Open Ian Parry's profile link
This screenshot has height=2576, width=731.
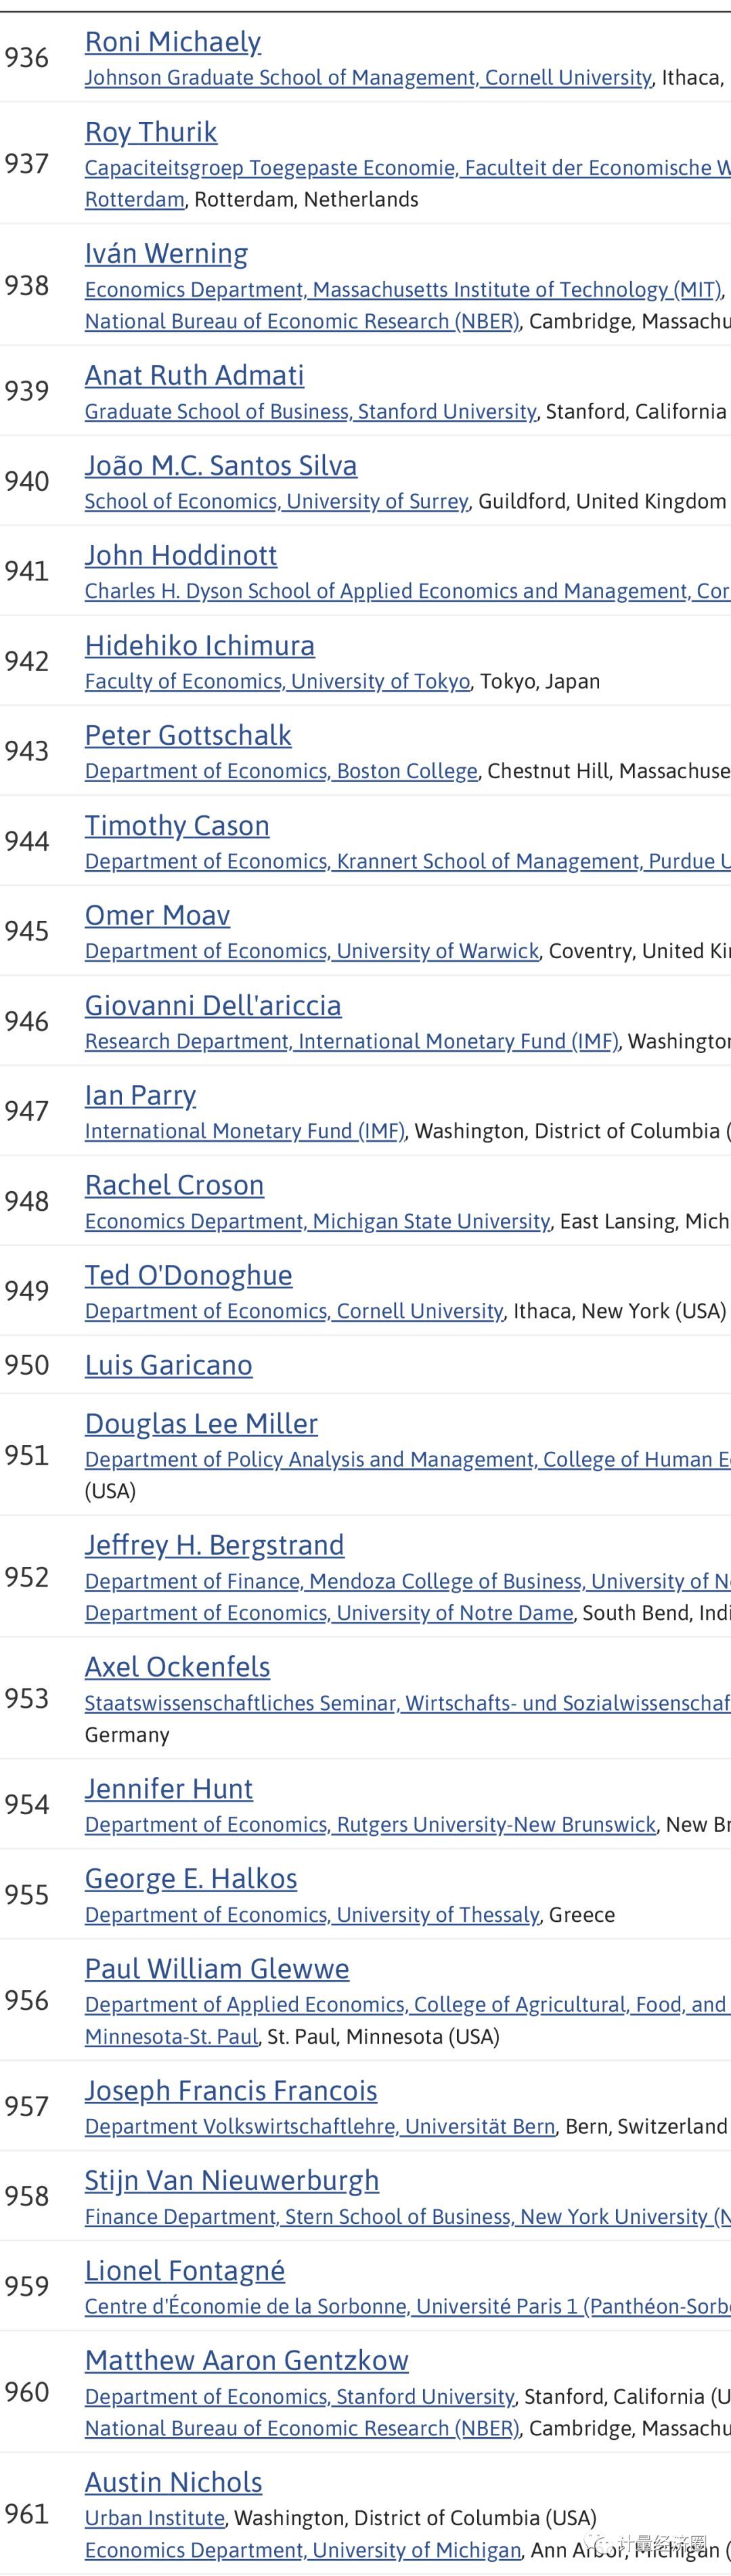tap(140, 1096)
